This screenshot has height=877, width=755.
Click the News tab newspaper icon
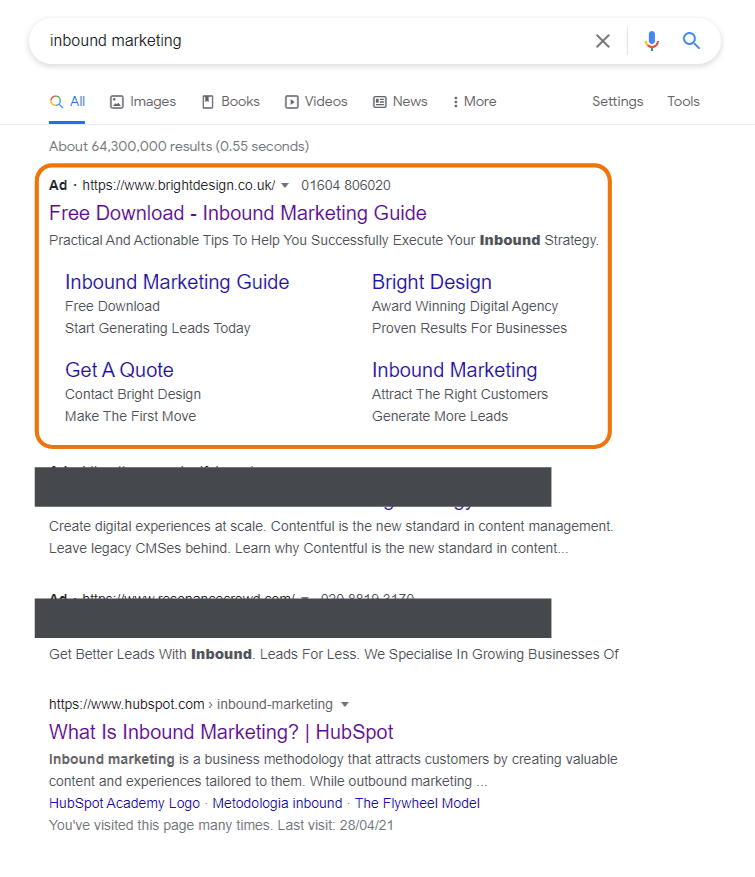(x=380, y=102)
